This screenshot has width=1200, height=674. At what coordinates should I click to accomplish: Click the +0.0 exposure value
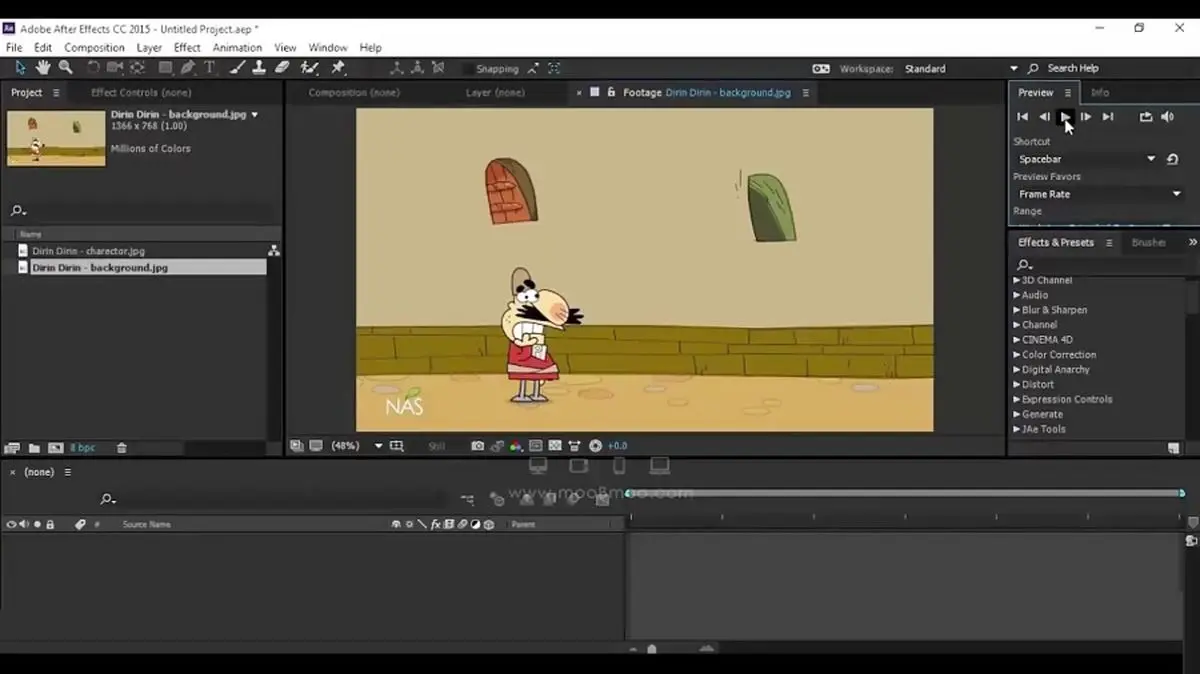point(617,446)
